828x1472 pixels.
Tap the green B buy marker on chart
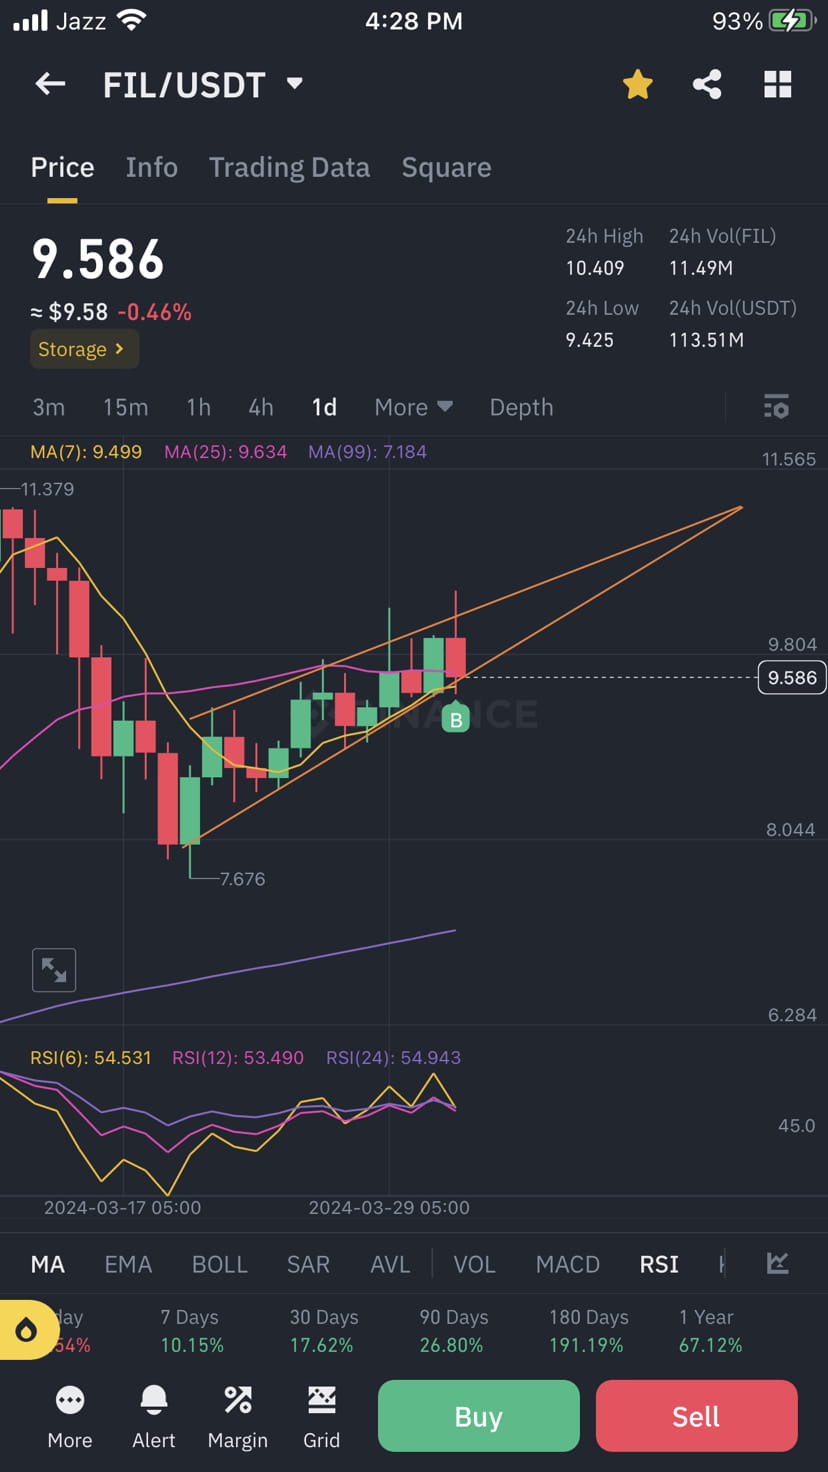(456, 717)
